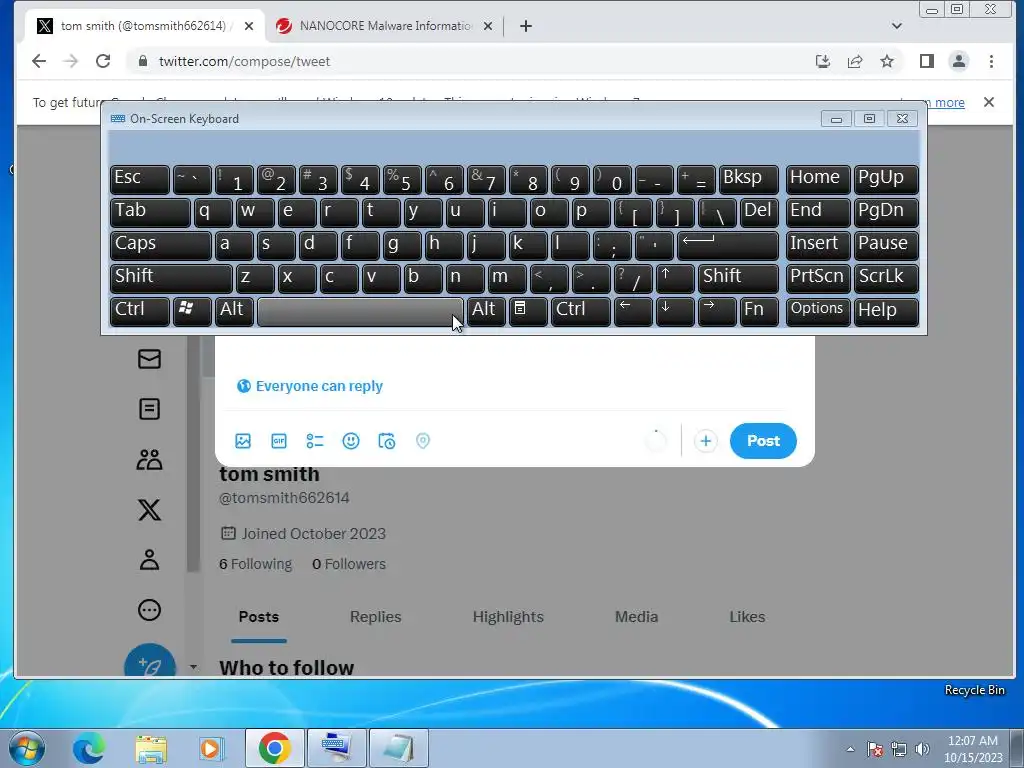Bookmark this page with star icon
This screenshot has width=1024, height=768.
(887, 61)
